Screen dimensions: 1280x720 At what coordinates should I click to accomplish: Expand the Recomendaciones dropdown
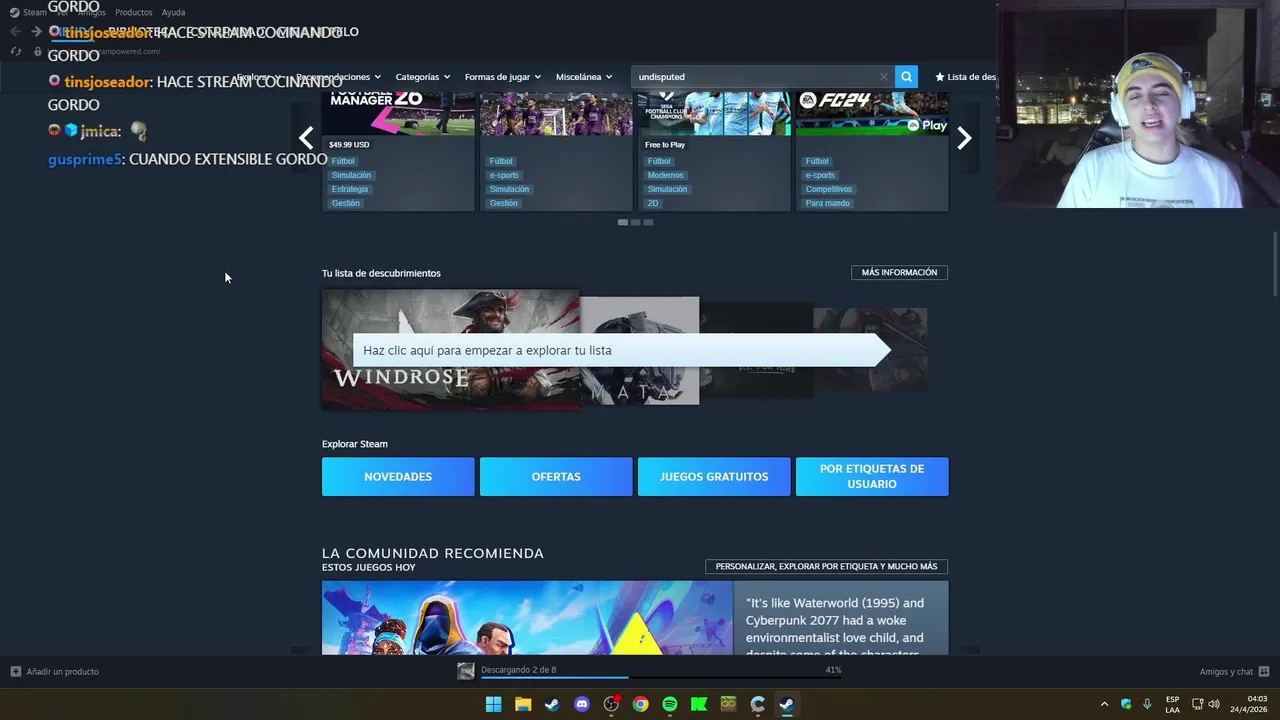tap(339, 77)
